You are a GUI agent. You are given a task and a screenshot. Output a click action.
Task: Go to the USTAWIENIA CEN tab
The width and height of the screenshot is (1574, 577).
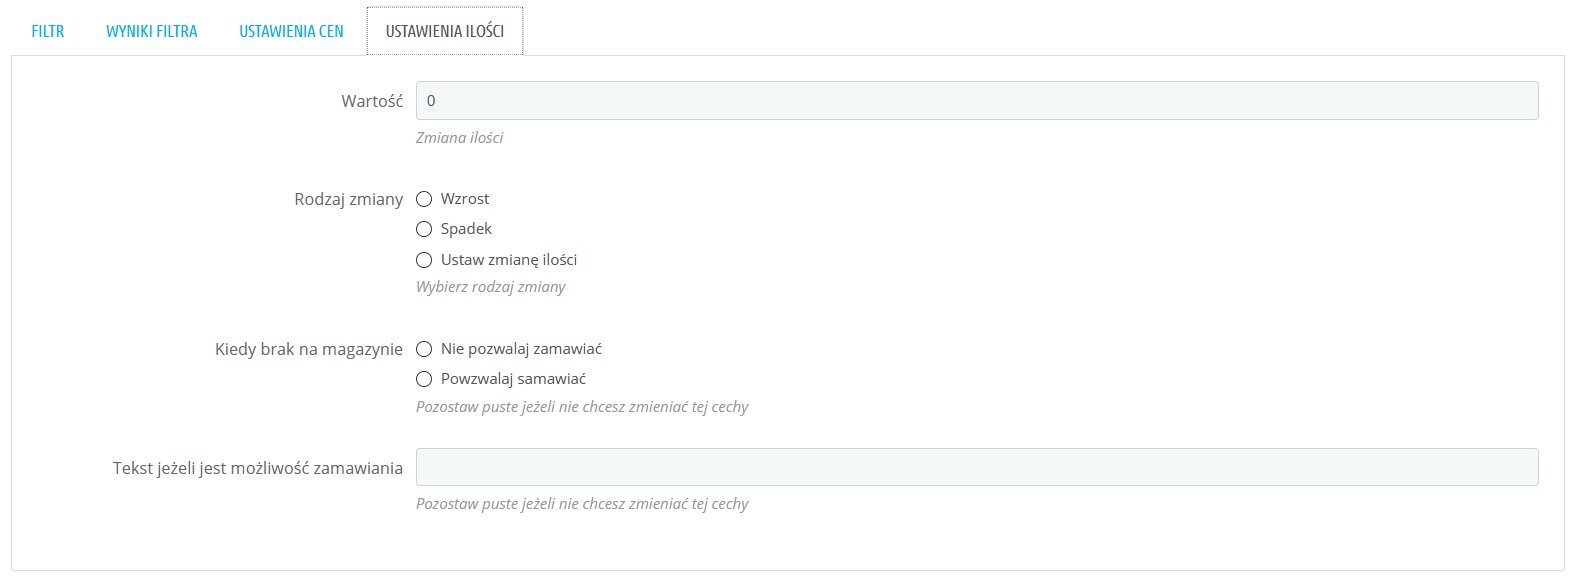pyautogui.click(x=291, y=31)
